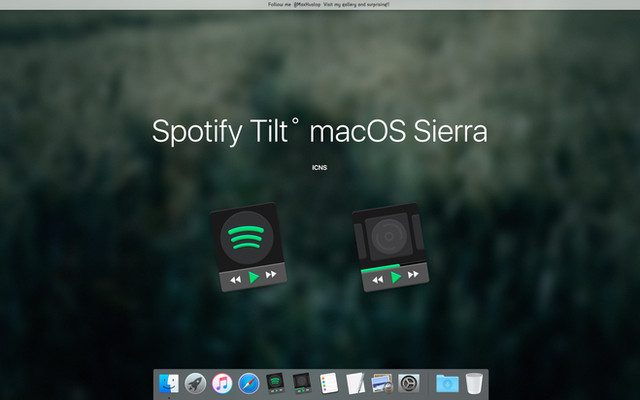Click the "Spotify Tilt° macOS Sierra" title
Image resolution: width=640 pixels, height=400 pixels.
pyautogui.click(x=320, y=131)
